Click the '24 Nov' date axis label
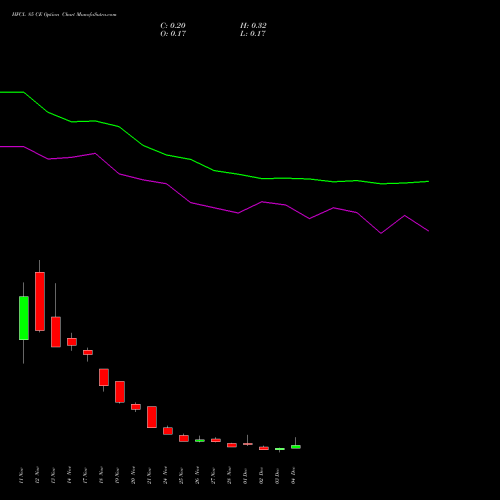The image size is (500, 500). click(x=165, y=476)
